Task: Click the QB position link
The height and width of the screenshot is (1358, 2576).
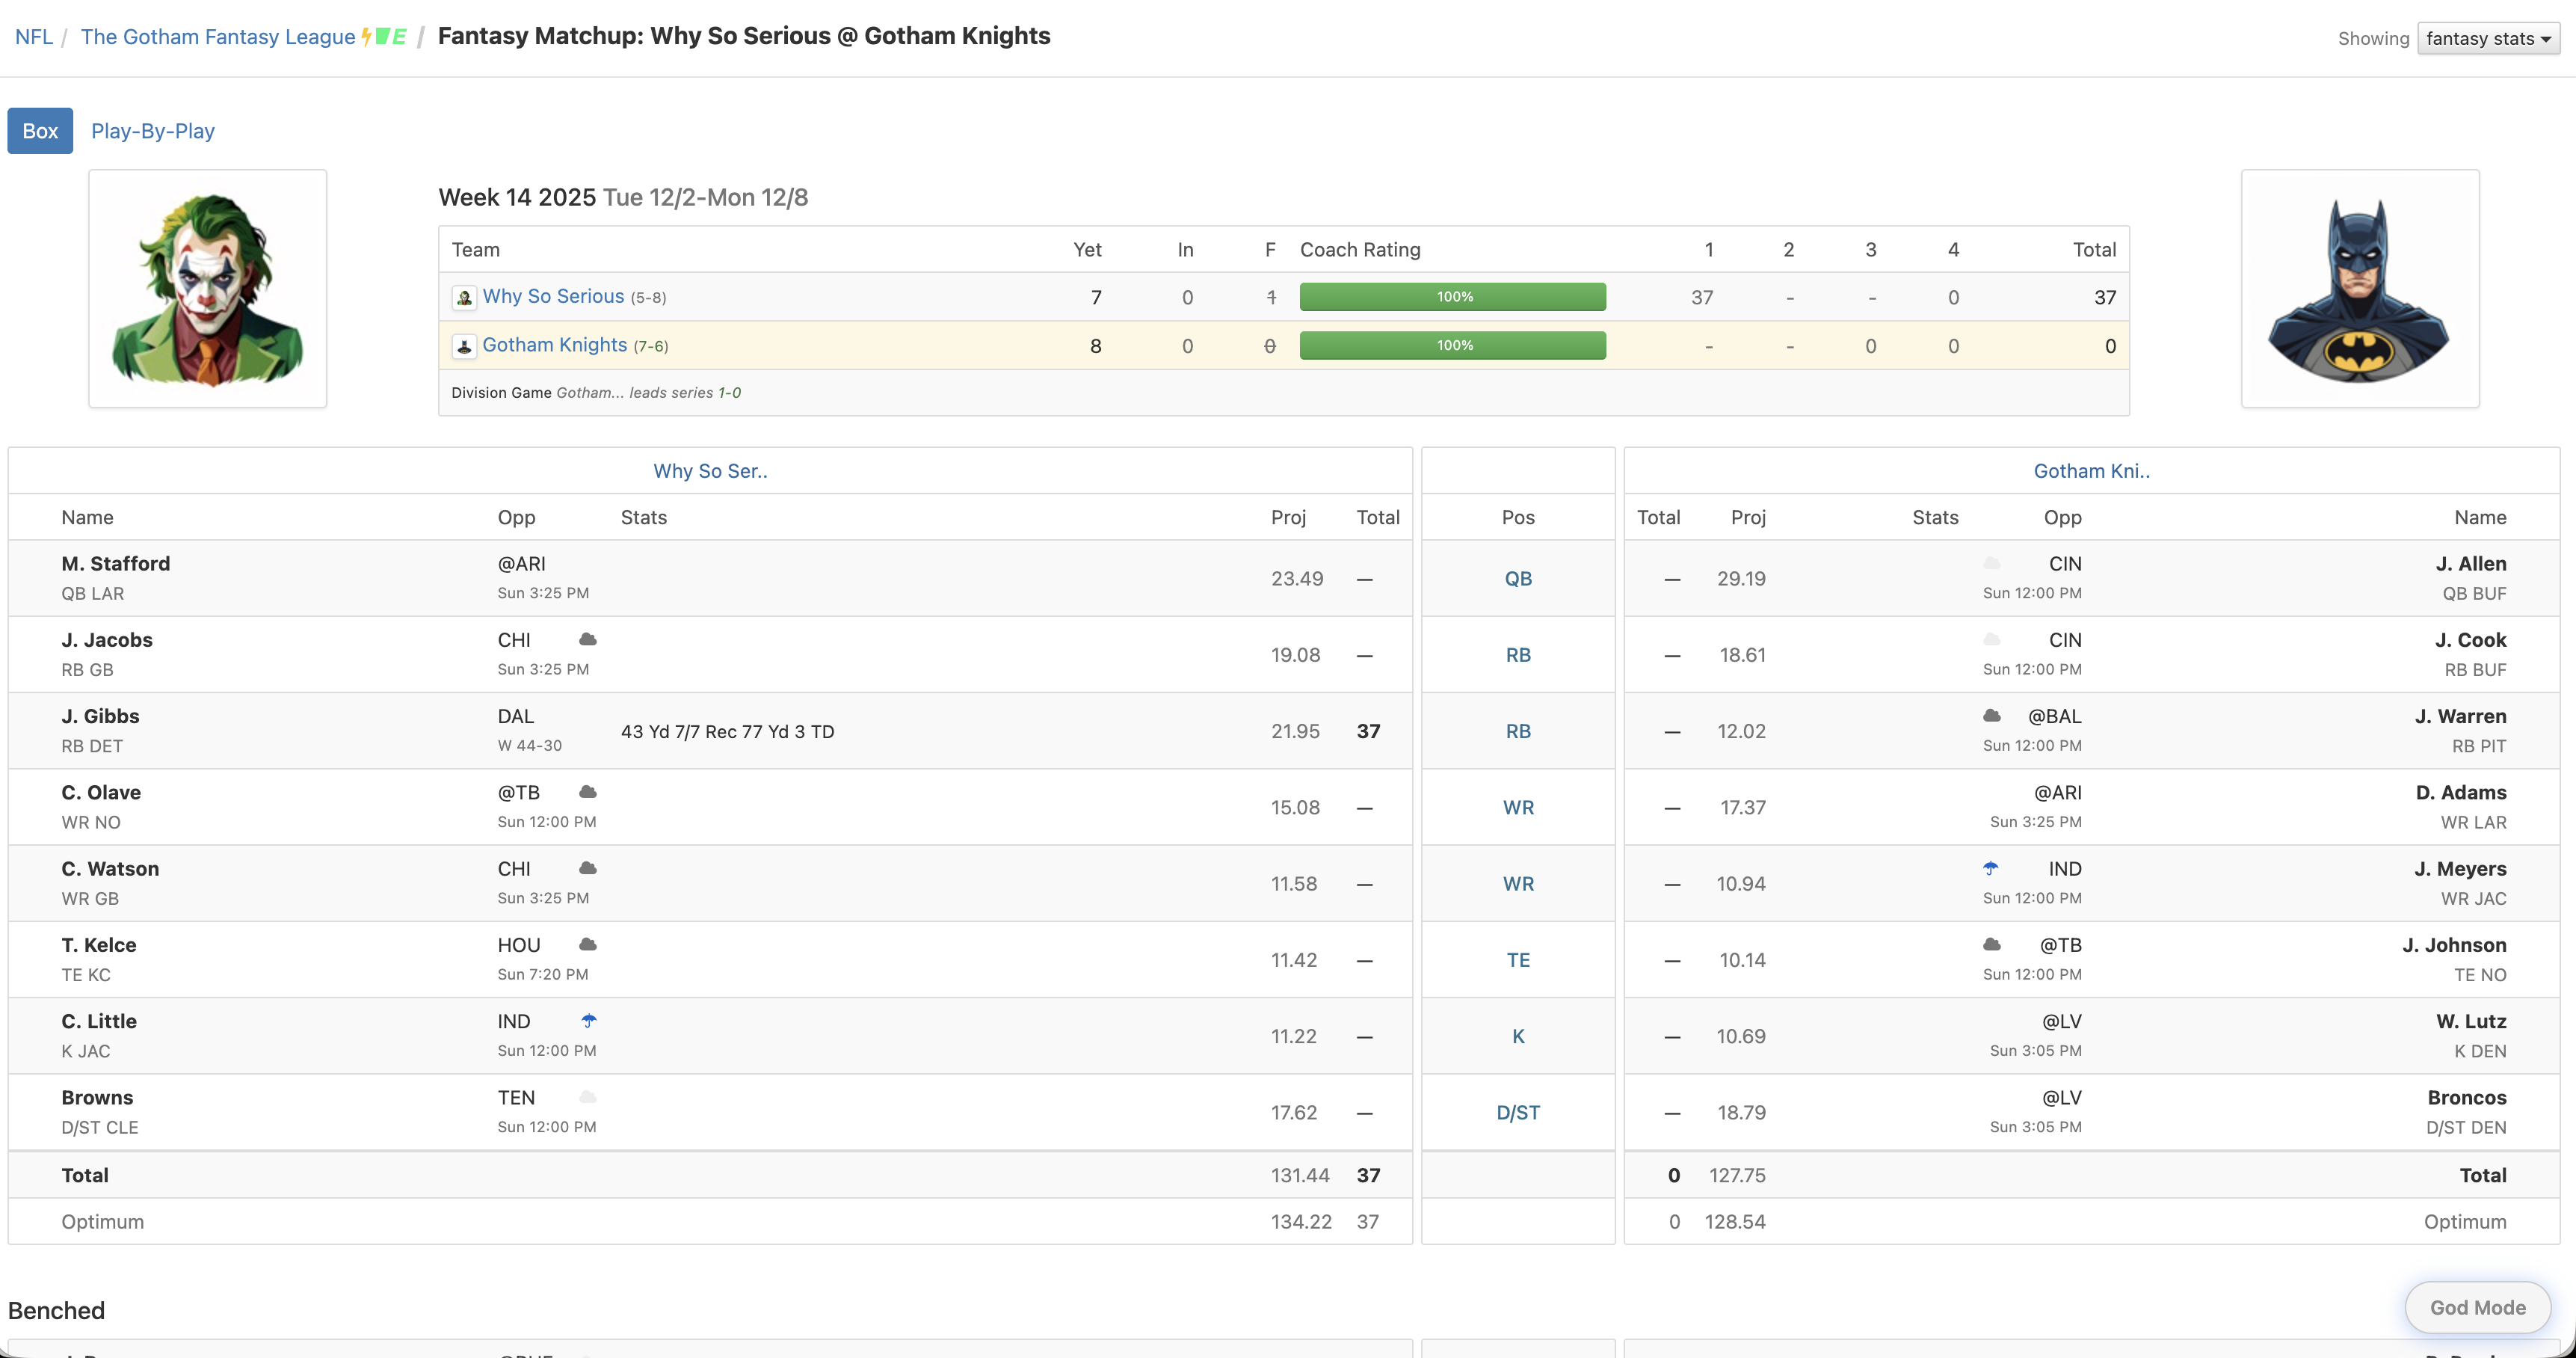Action: pos(1517,578)
